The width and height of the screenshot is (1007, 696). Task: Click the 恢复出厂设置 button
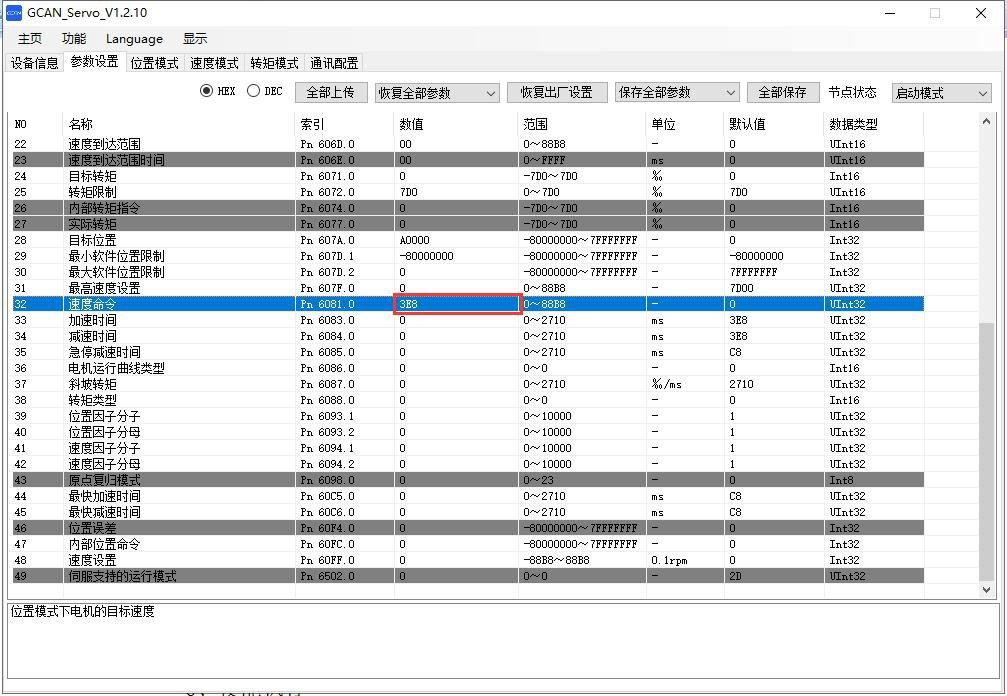(556, 92)
